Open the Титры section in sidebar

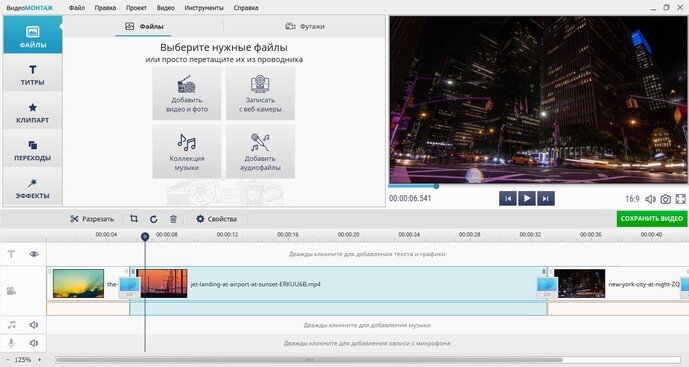[x=33, y=75]
